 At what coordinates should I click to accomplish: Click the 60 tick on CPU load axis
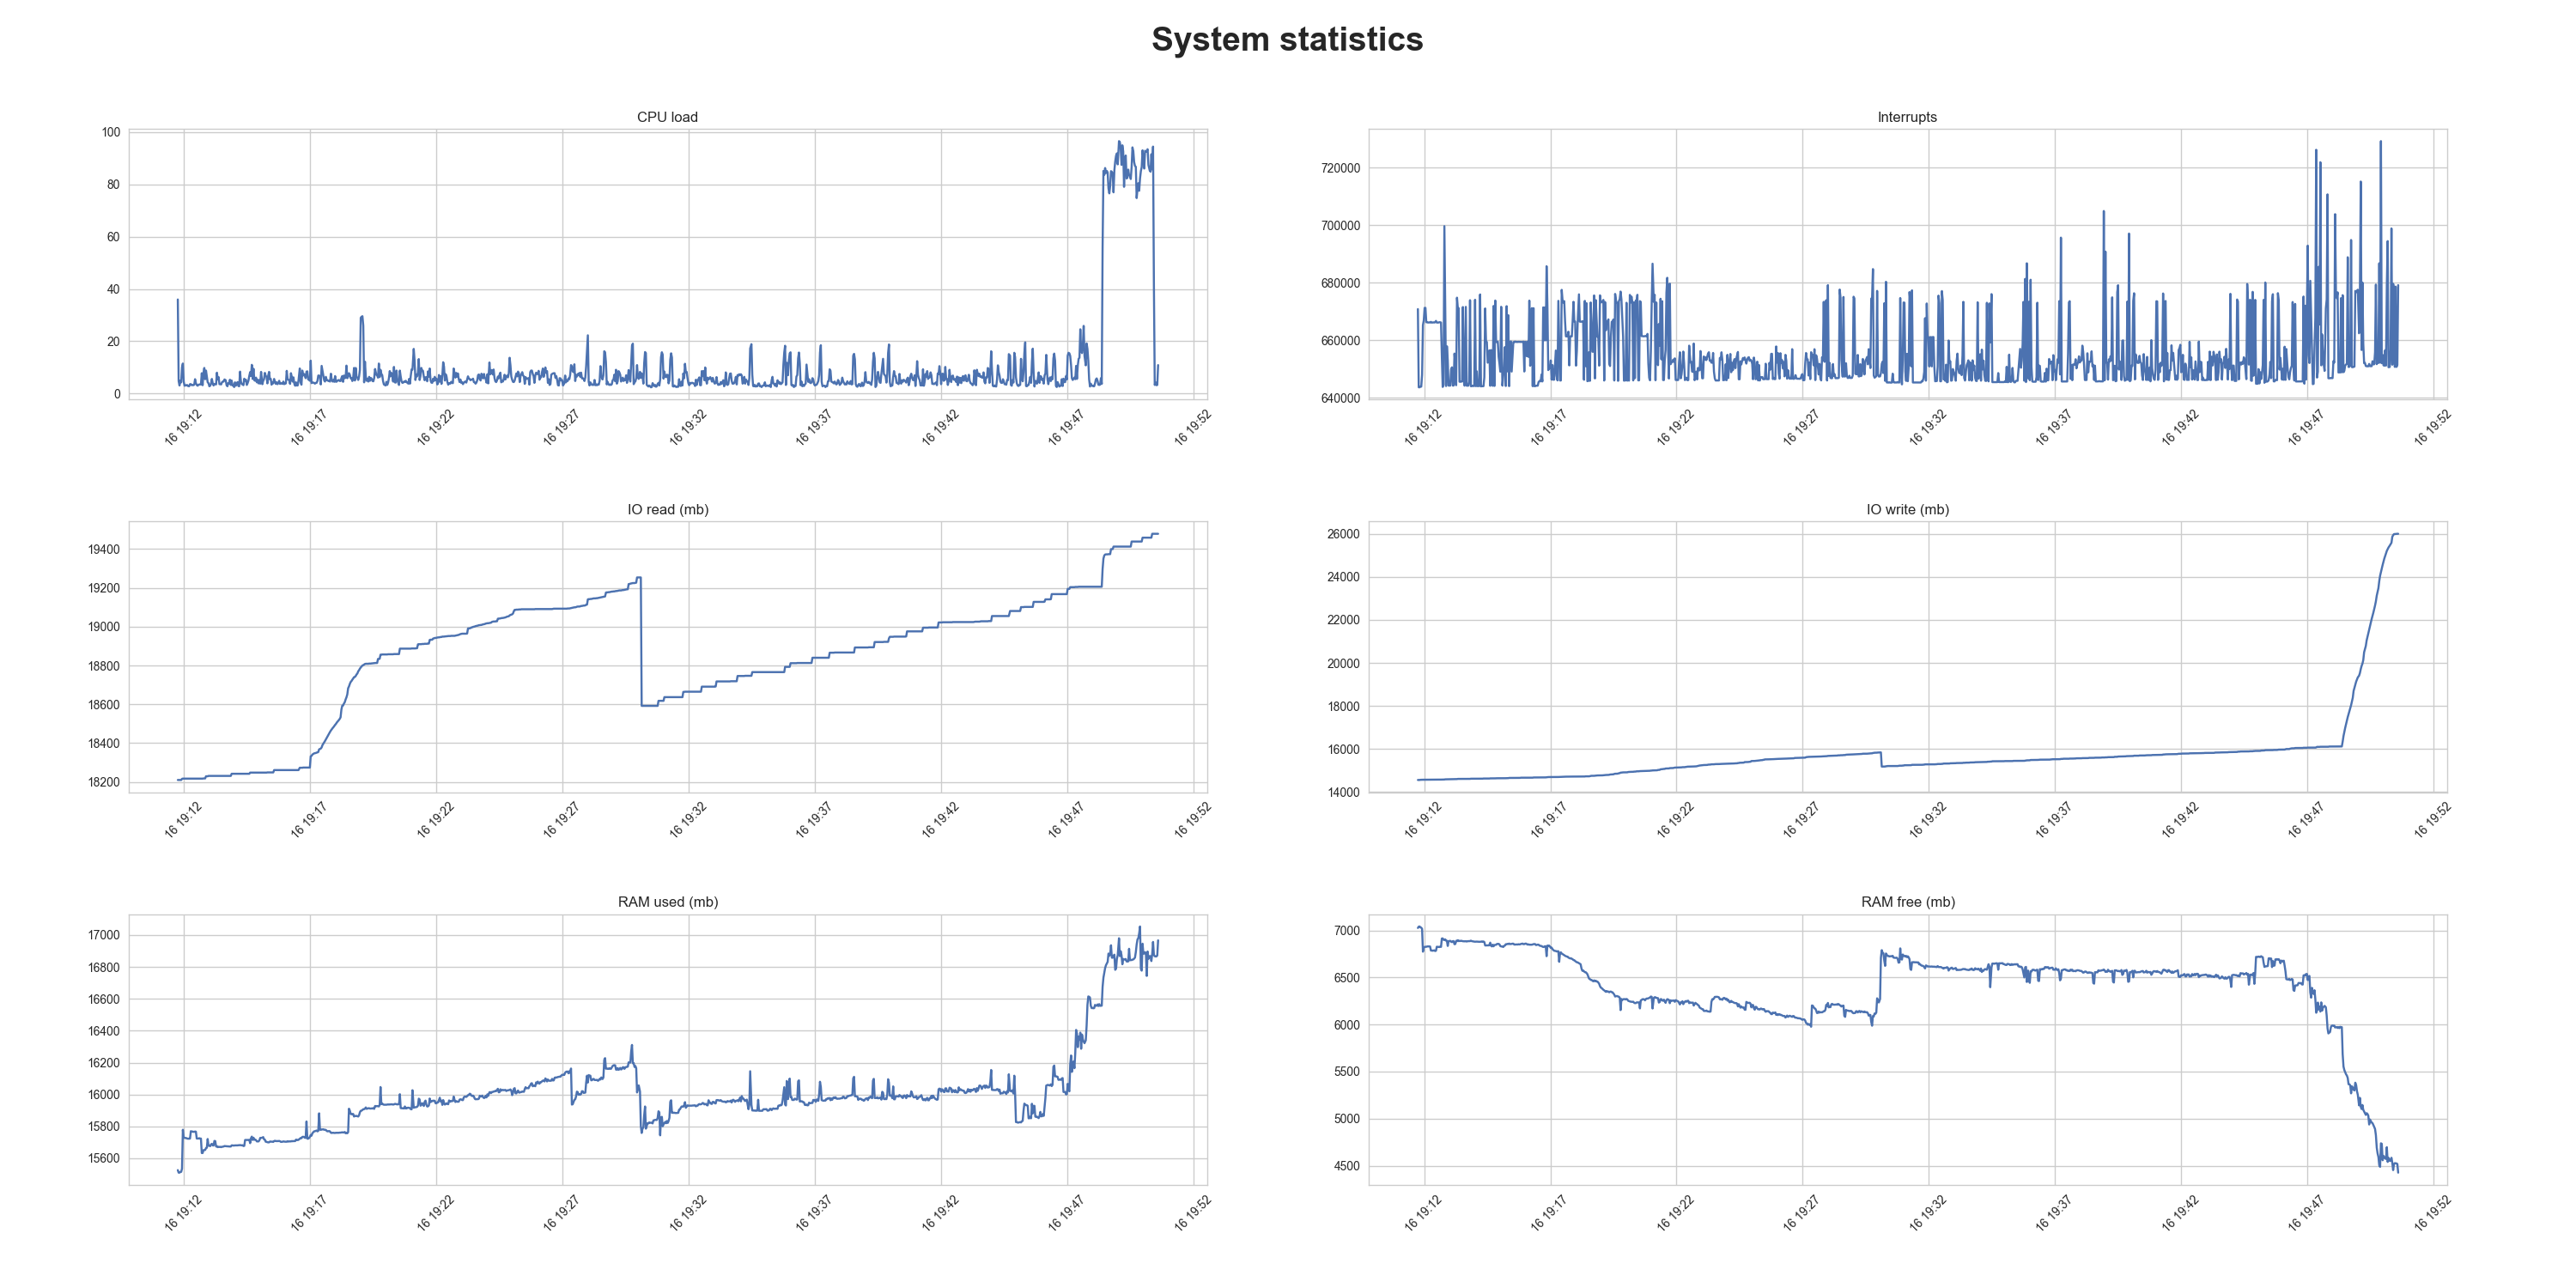pyautogui.click(x=113, y=237)
